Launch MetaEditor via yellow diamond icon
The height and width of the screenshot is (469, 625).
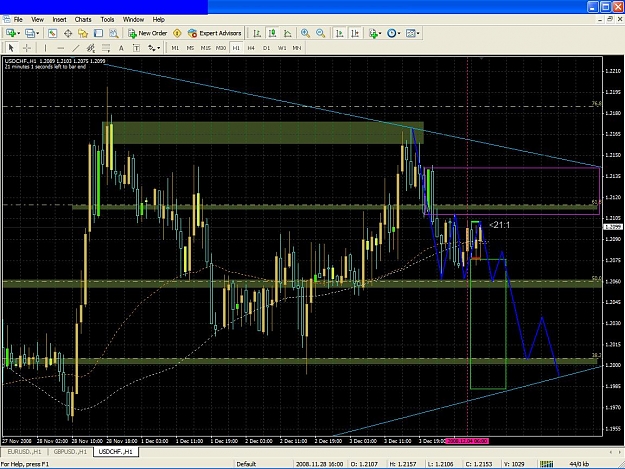click(177, 33)
